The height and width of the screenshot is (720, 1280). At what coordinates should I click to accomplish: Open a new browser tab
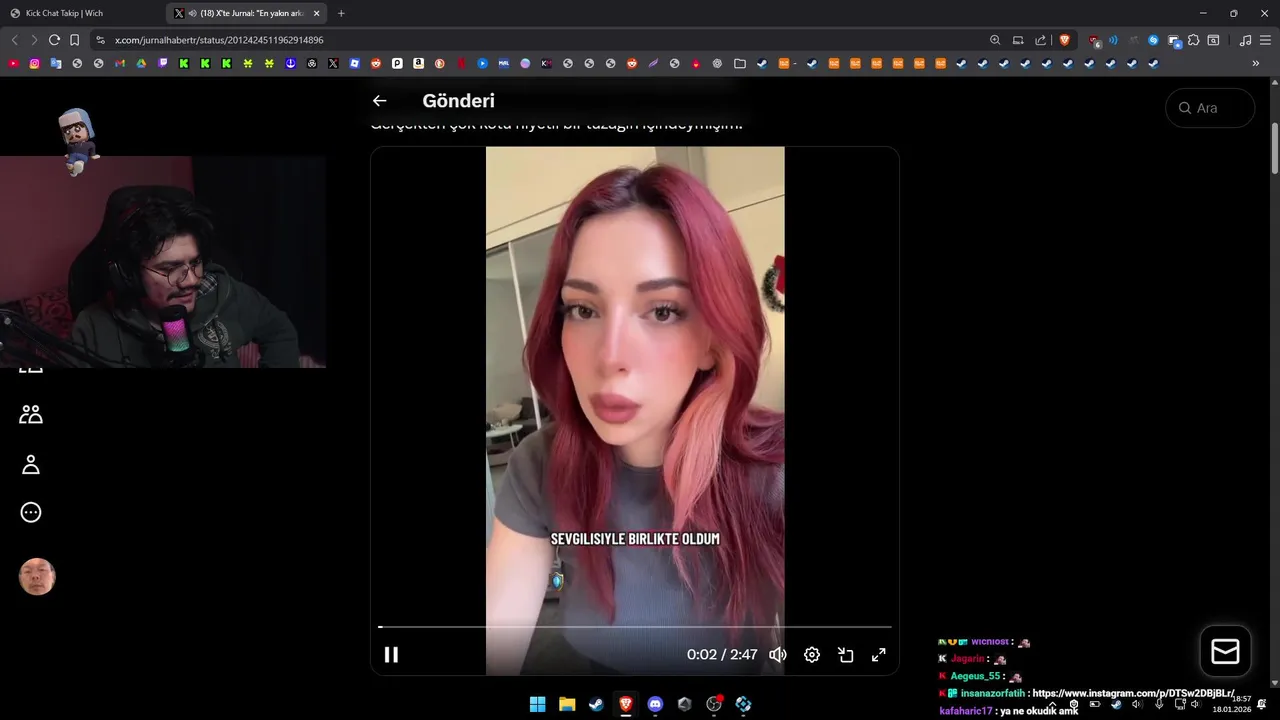341,13
